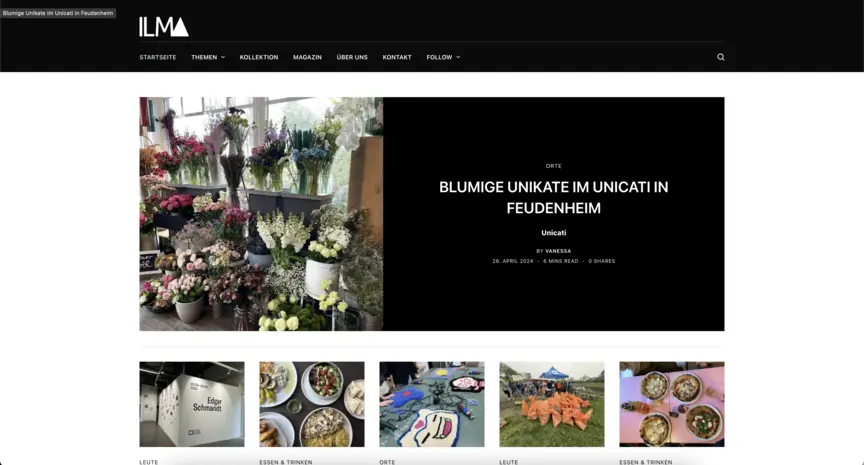
Task: Open the Magazin menu item
Action: [307, 57]
